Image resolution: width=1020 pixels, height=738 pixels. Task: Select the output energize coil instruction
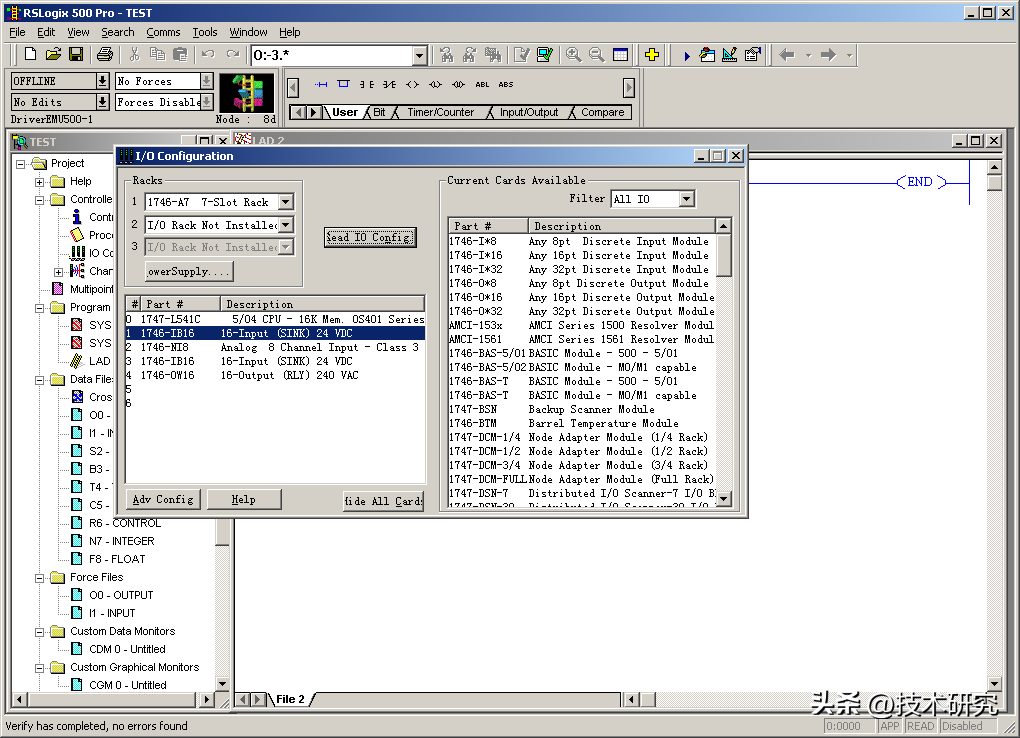412,85
